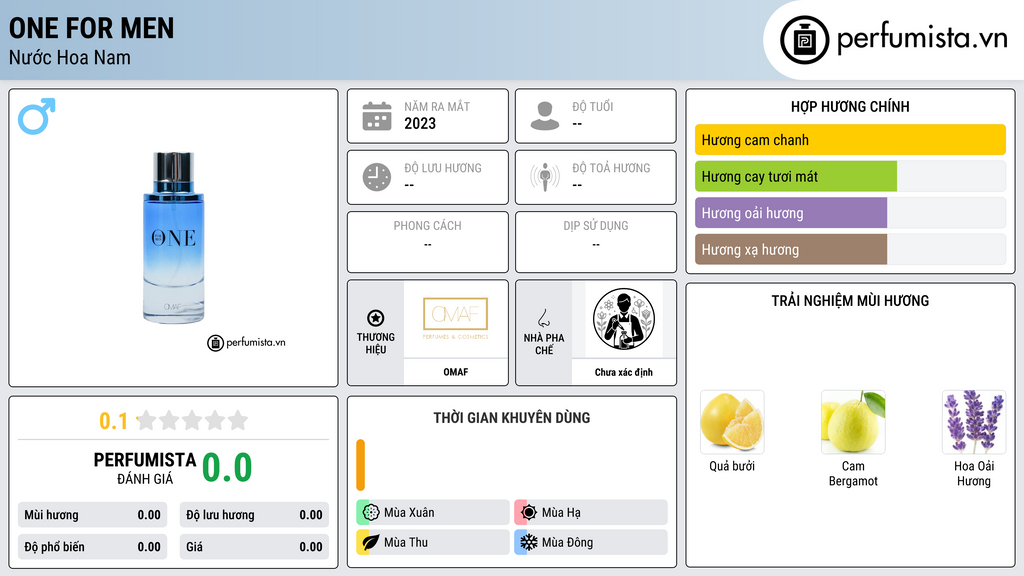This screenshot has width=1024, height=576.
Task: Click the clock icon beside Độ lưu hương
Action: pos(377,177)
